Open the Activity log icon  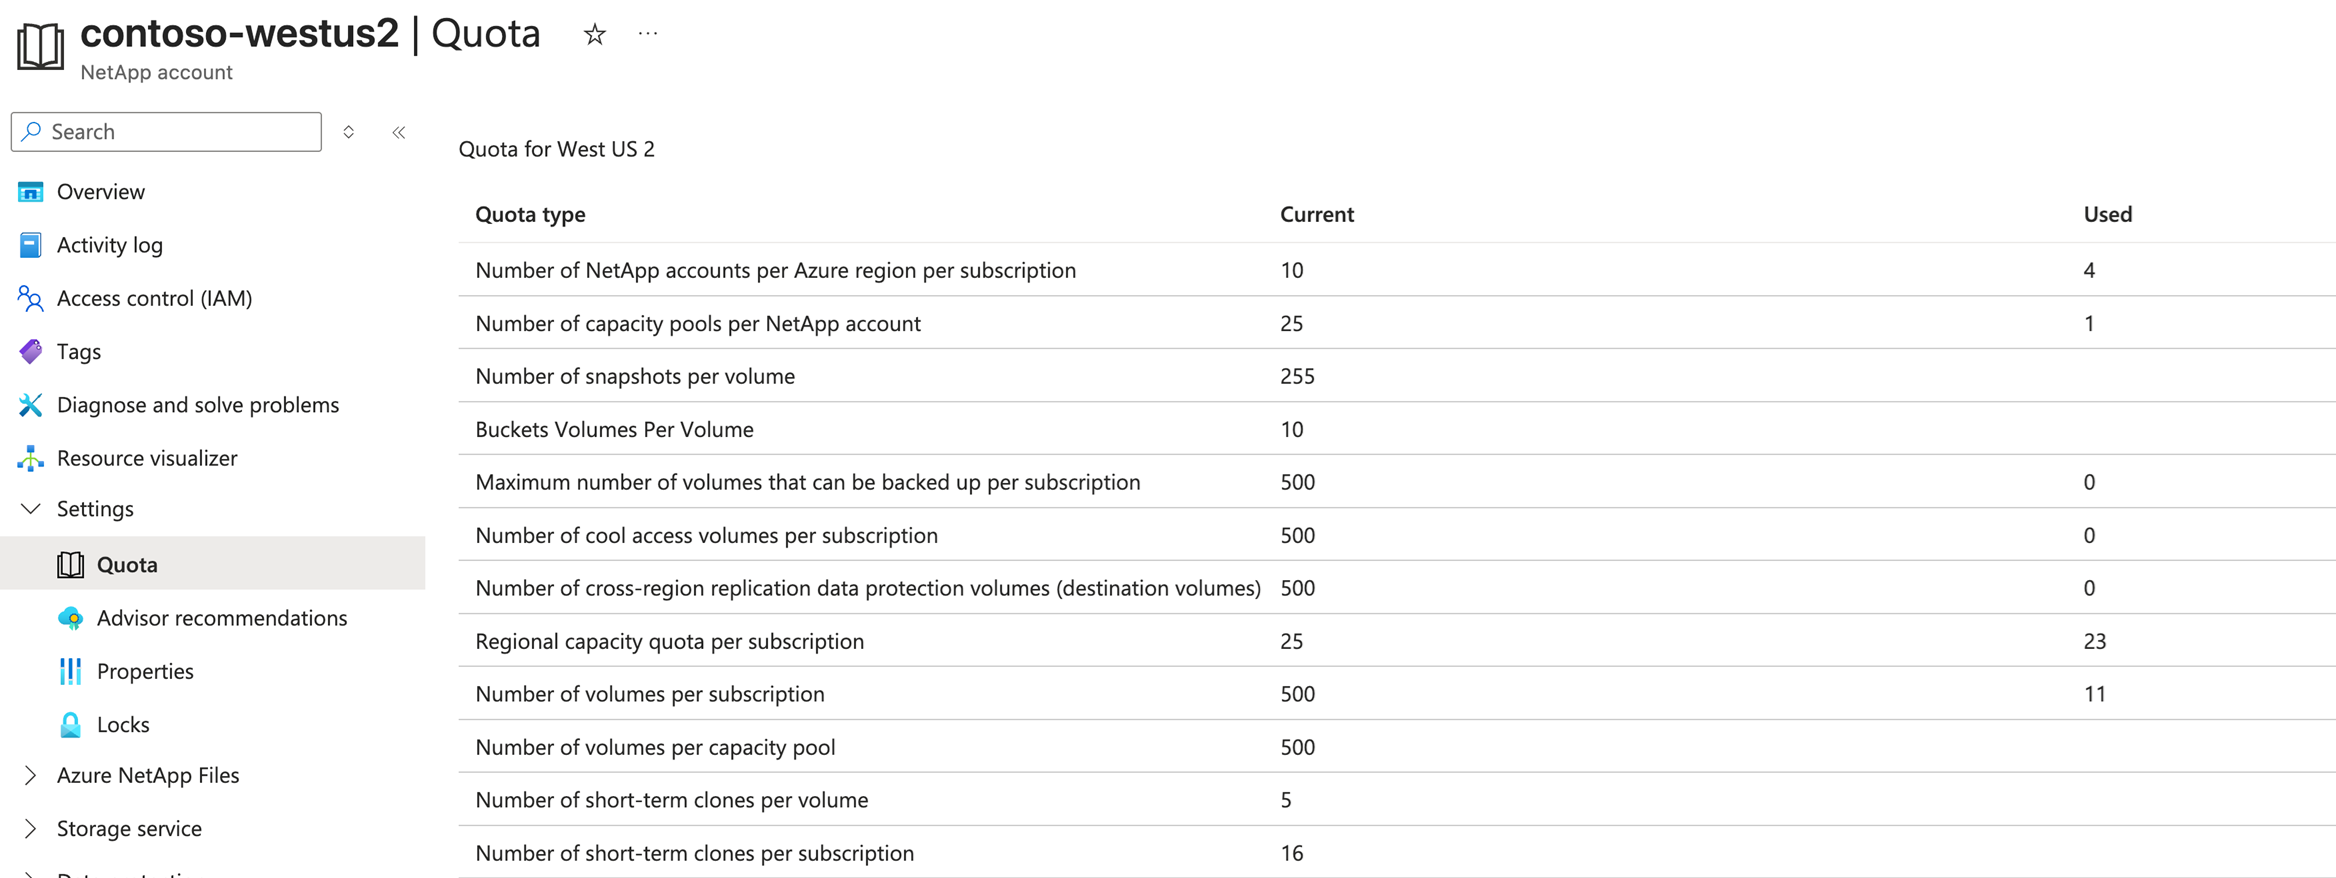click(30, 245)
